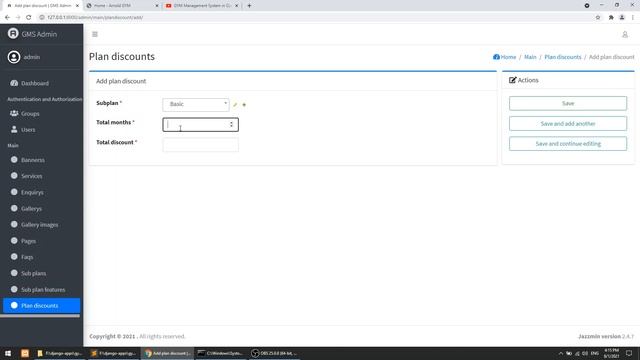Open the Windows Start menu
This screenshot has height=360, width=640.
coord(8,353)
